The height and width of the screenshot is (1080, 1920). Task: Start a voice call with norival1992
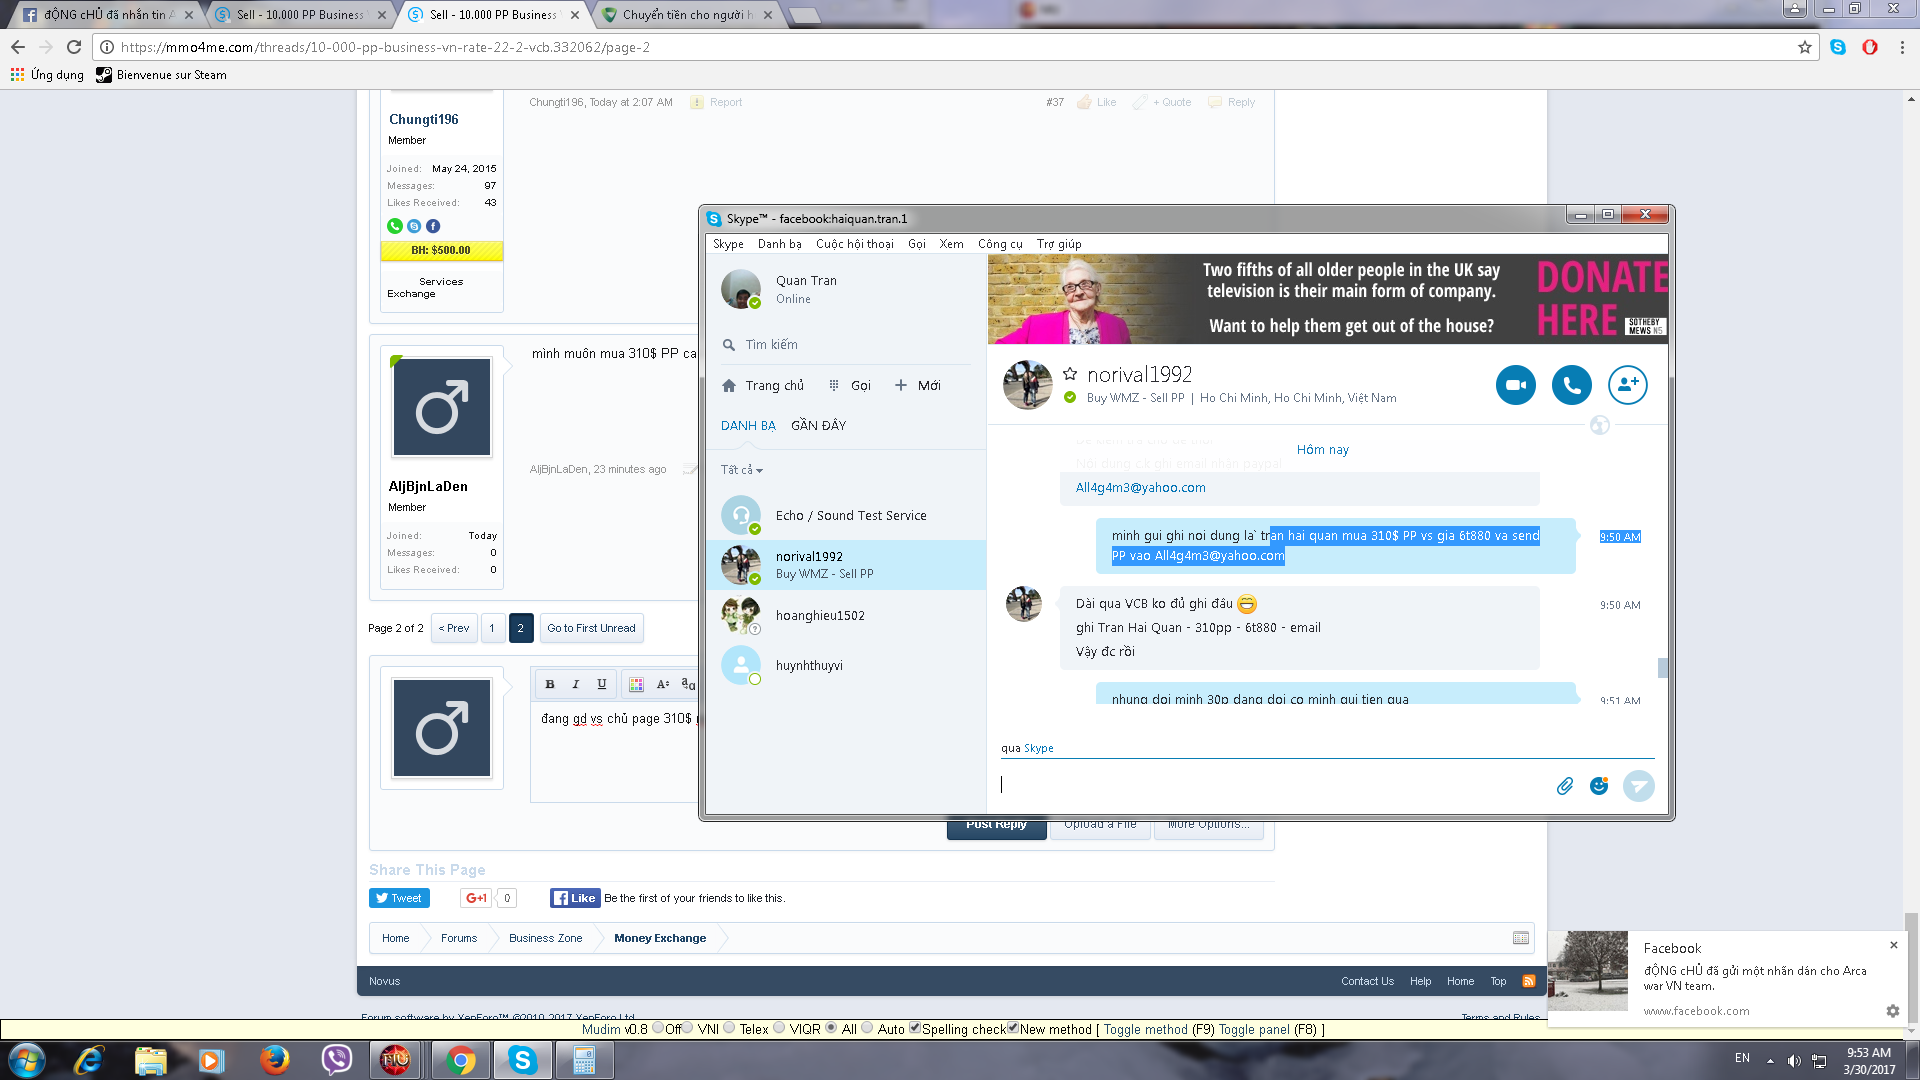pos(1571,385)
